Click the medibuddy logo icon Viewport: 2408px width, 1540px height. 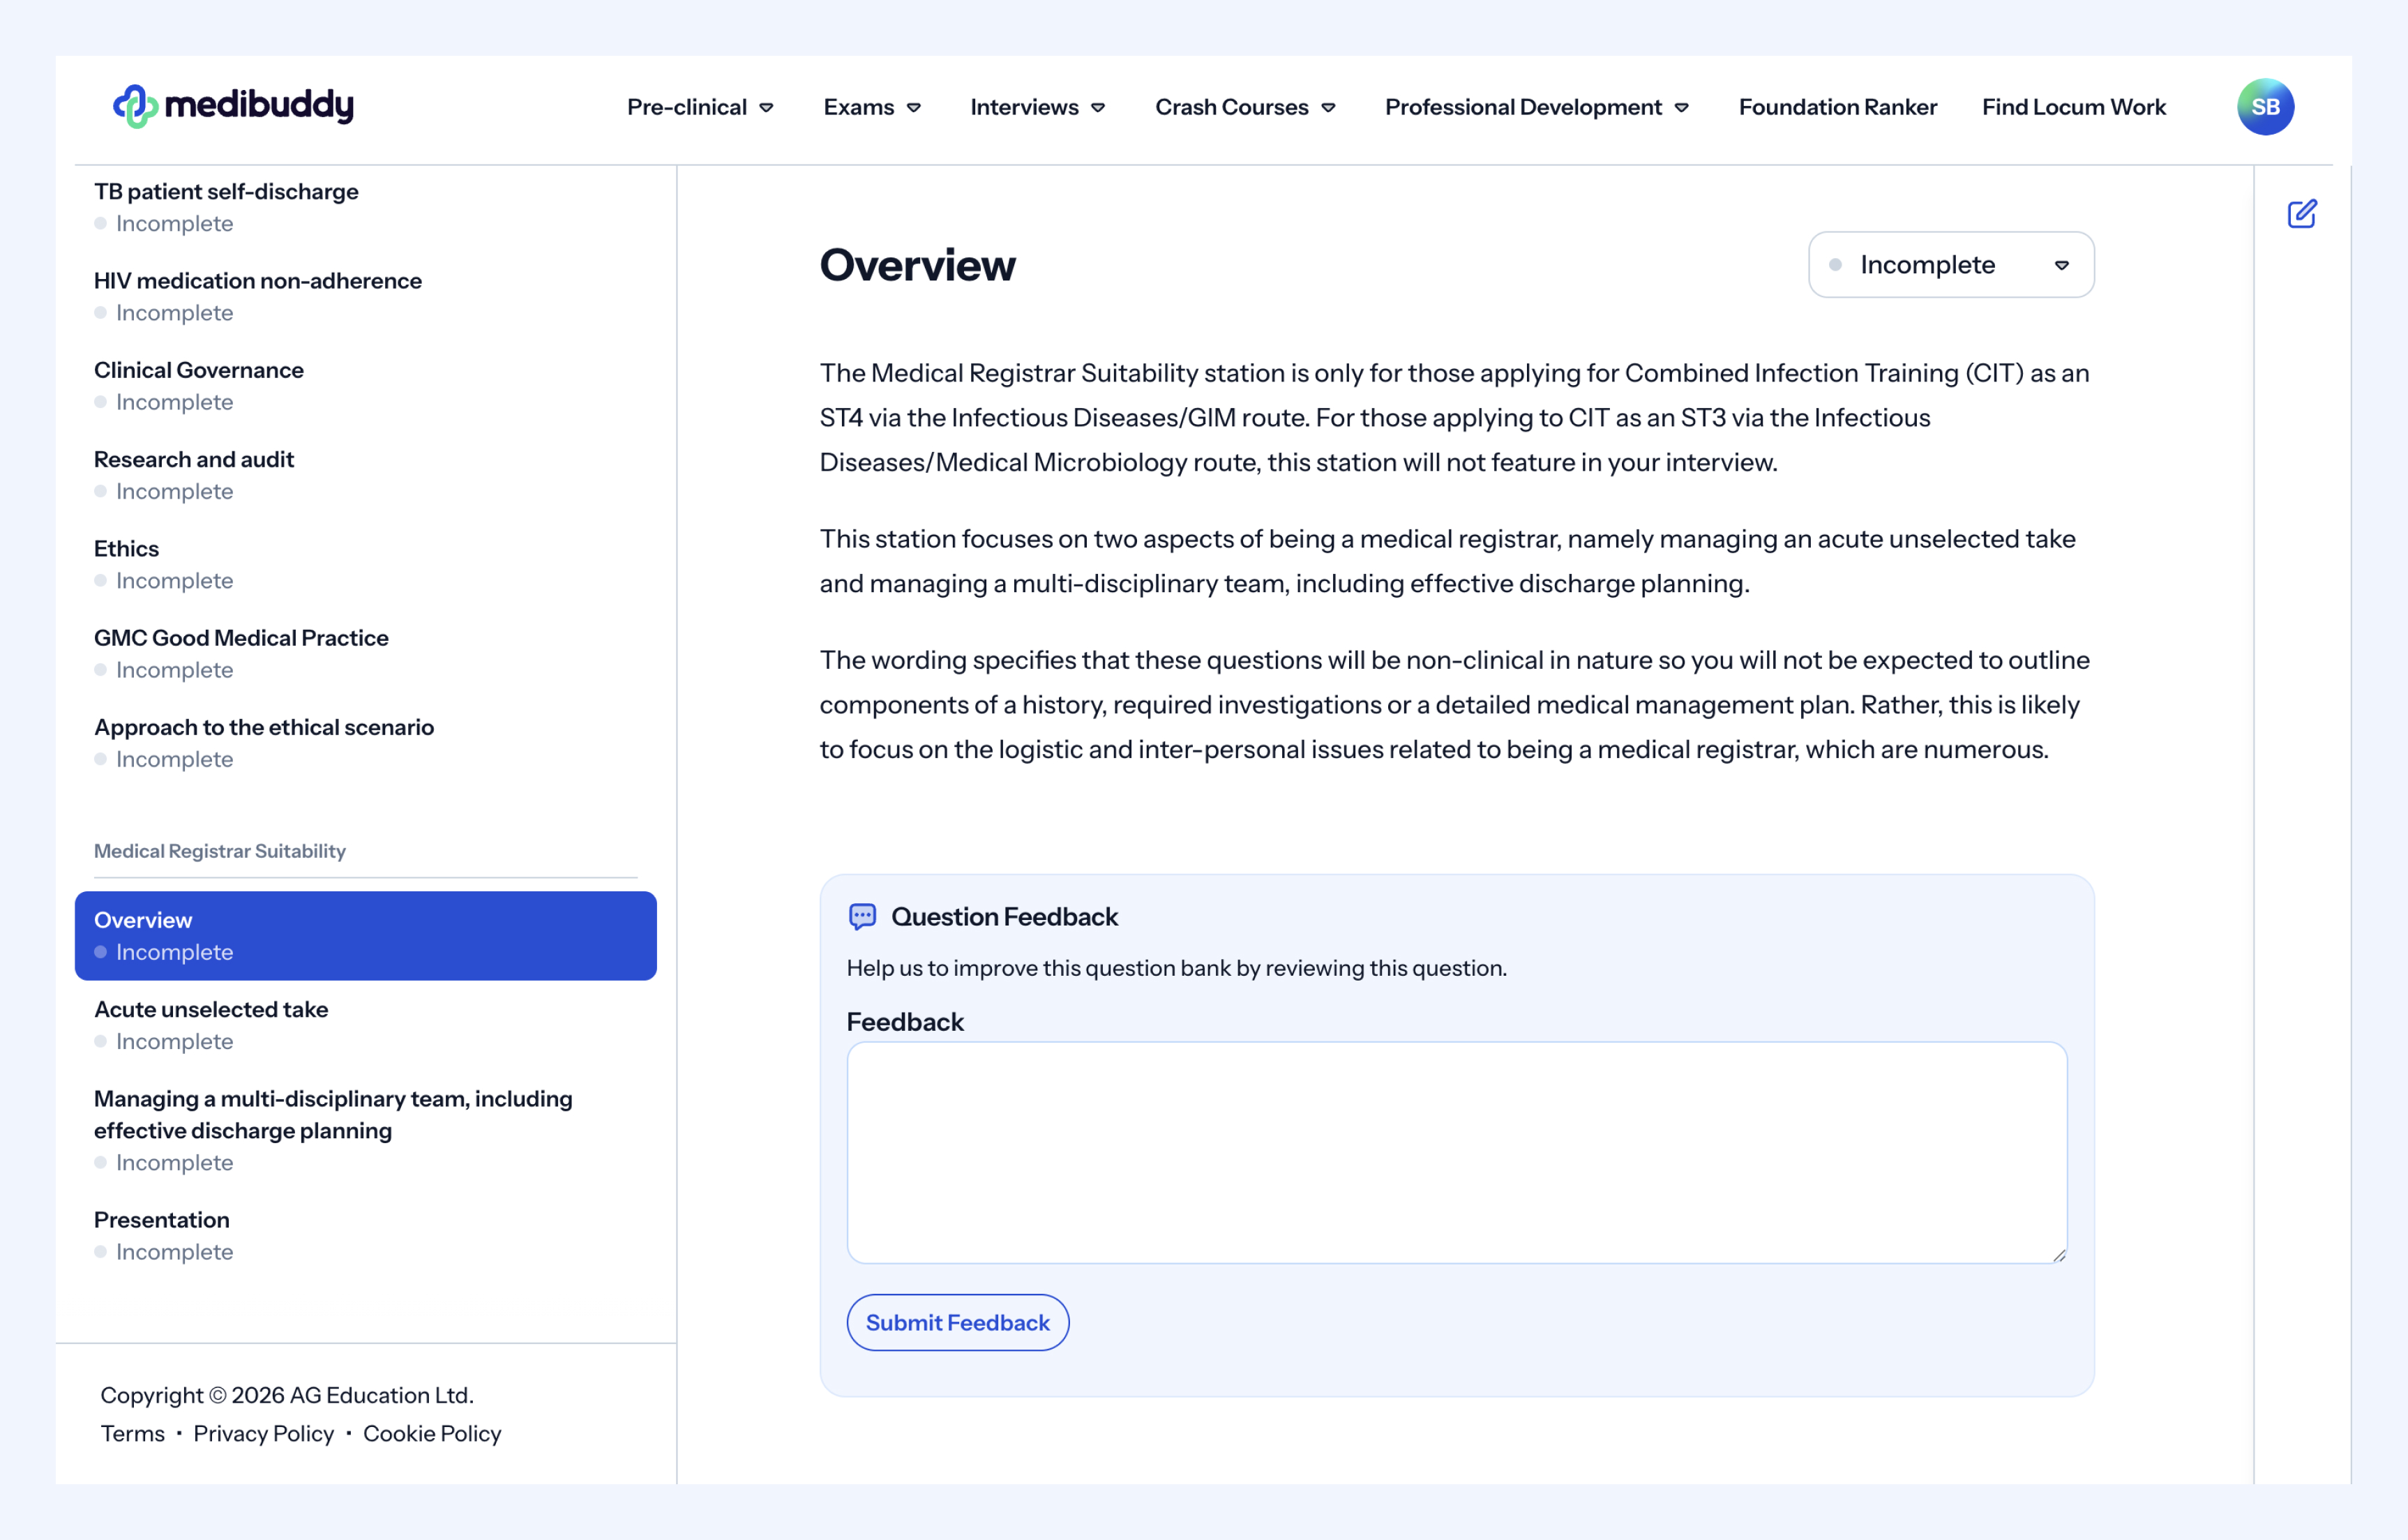(x=135, y=106)
